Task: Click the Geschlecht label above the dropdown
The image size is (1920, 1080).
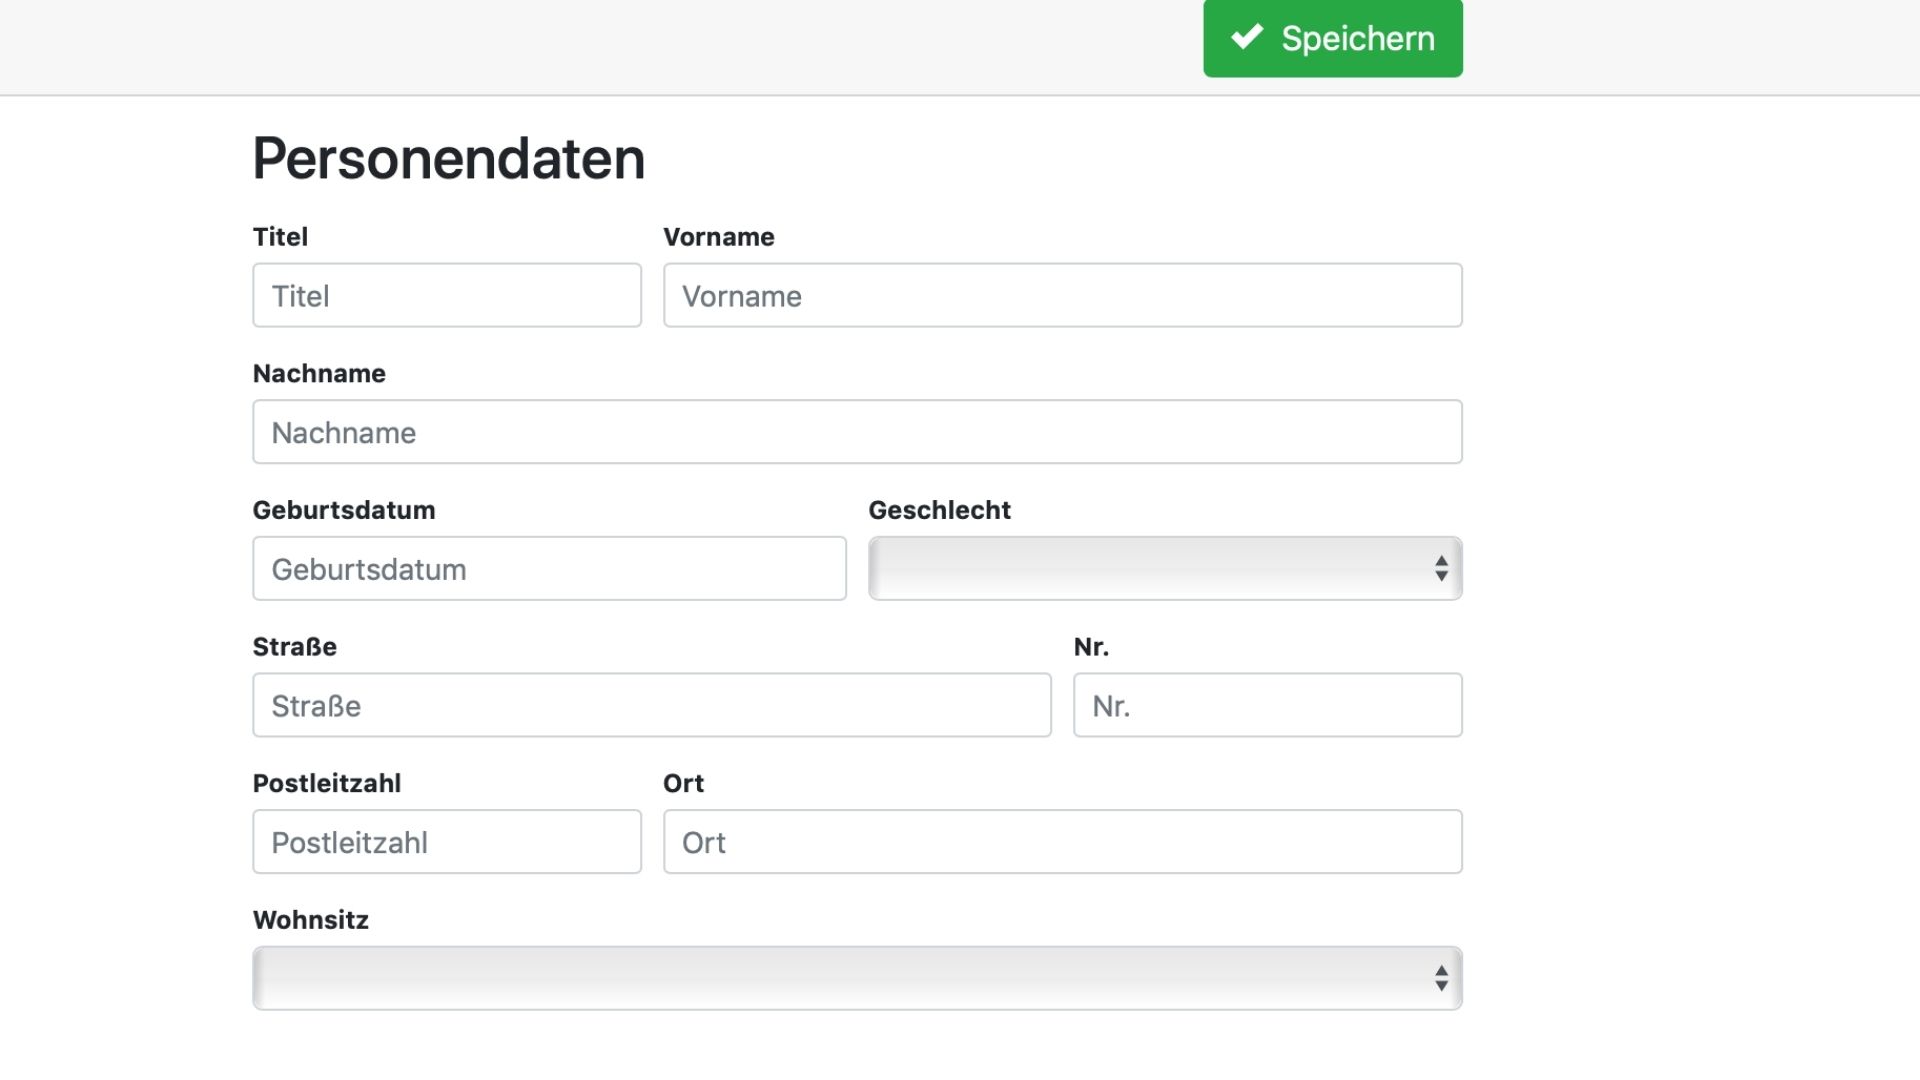Action: [939, 510]
